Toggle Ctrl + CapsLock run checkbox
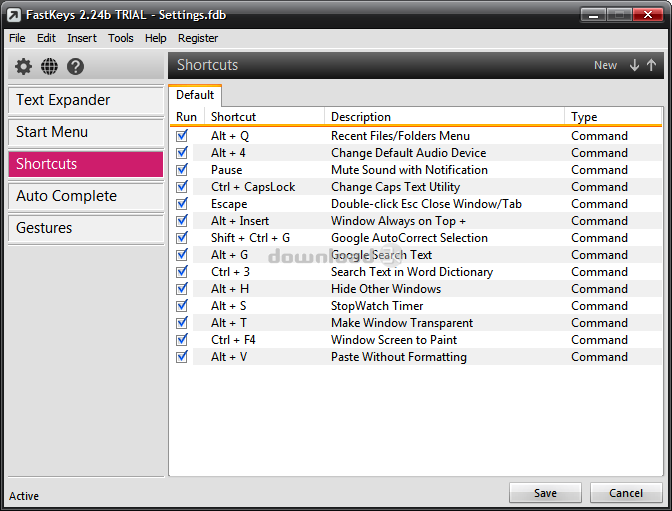 (x=182, y=187)
